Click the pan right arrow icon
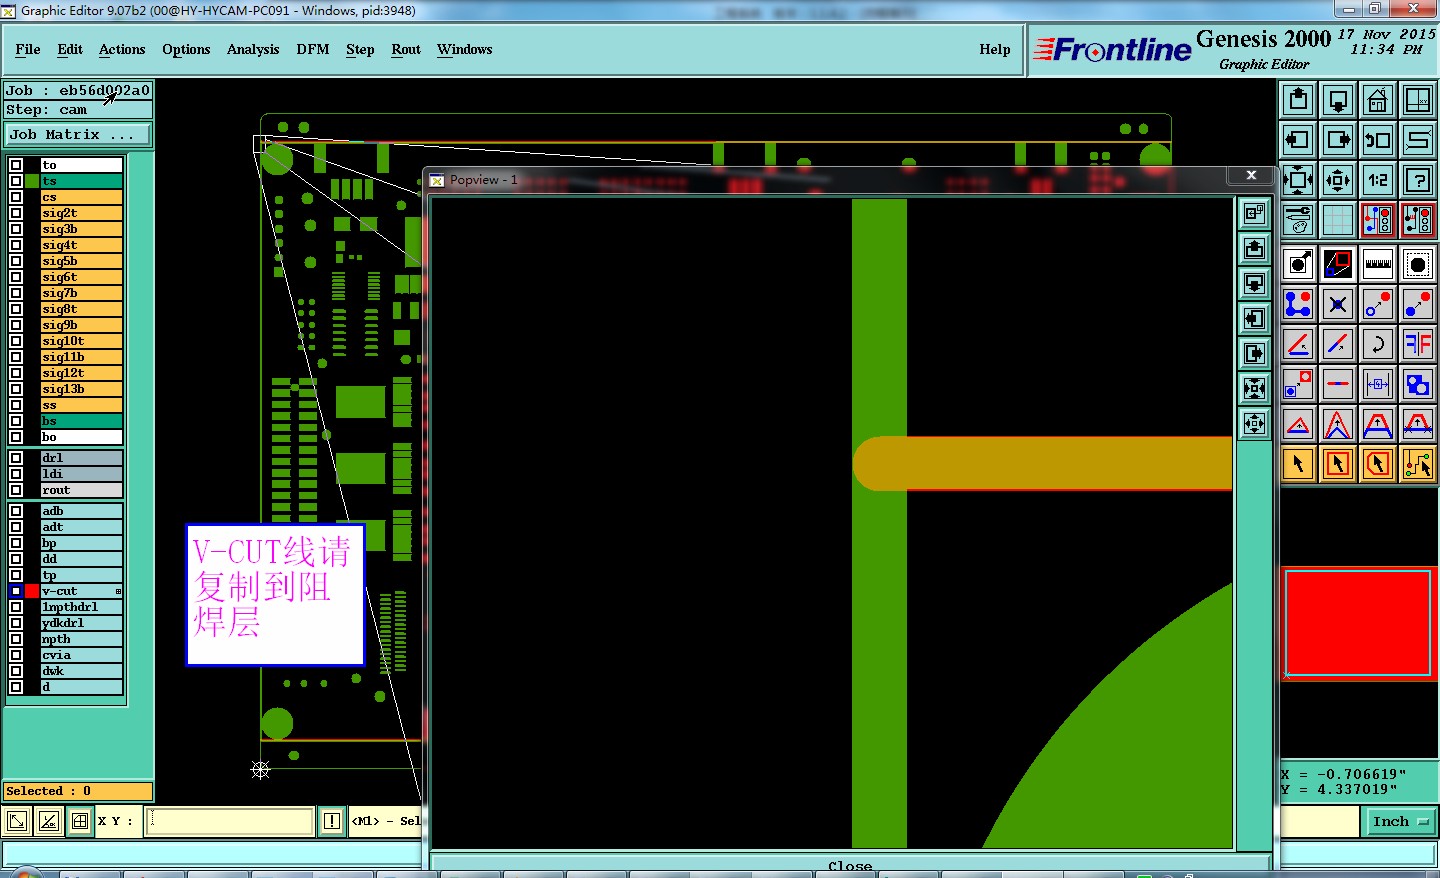The height and width of the screenshot is (878, 1440). coord(1338,140)
